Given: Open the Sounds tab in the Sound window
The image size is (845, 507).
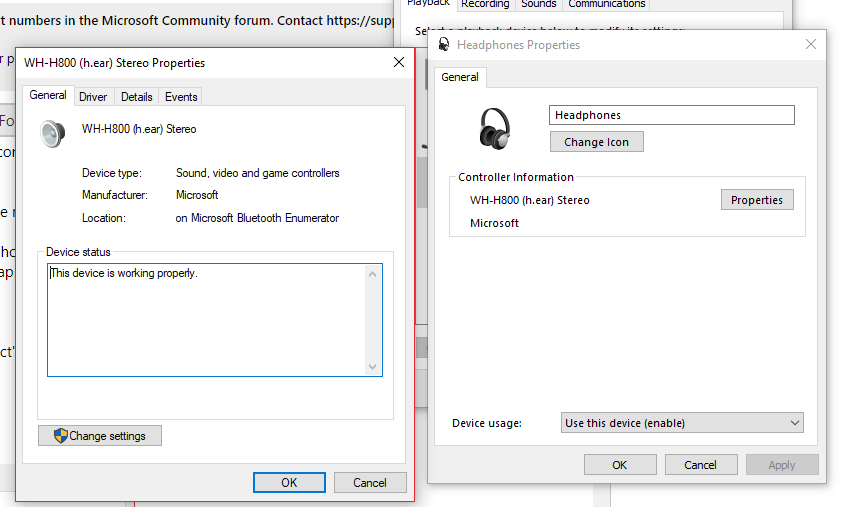Looking at the screenshot, I should coord(538,4).
